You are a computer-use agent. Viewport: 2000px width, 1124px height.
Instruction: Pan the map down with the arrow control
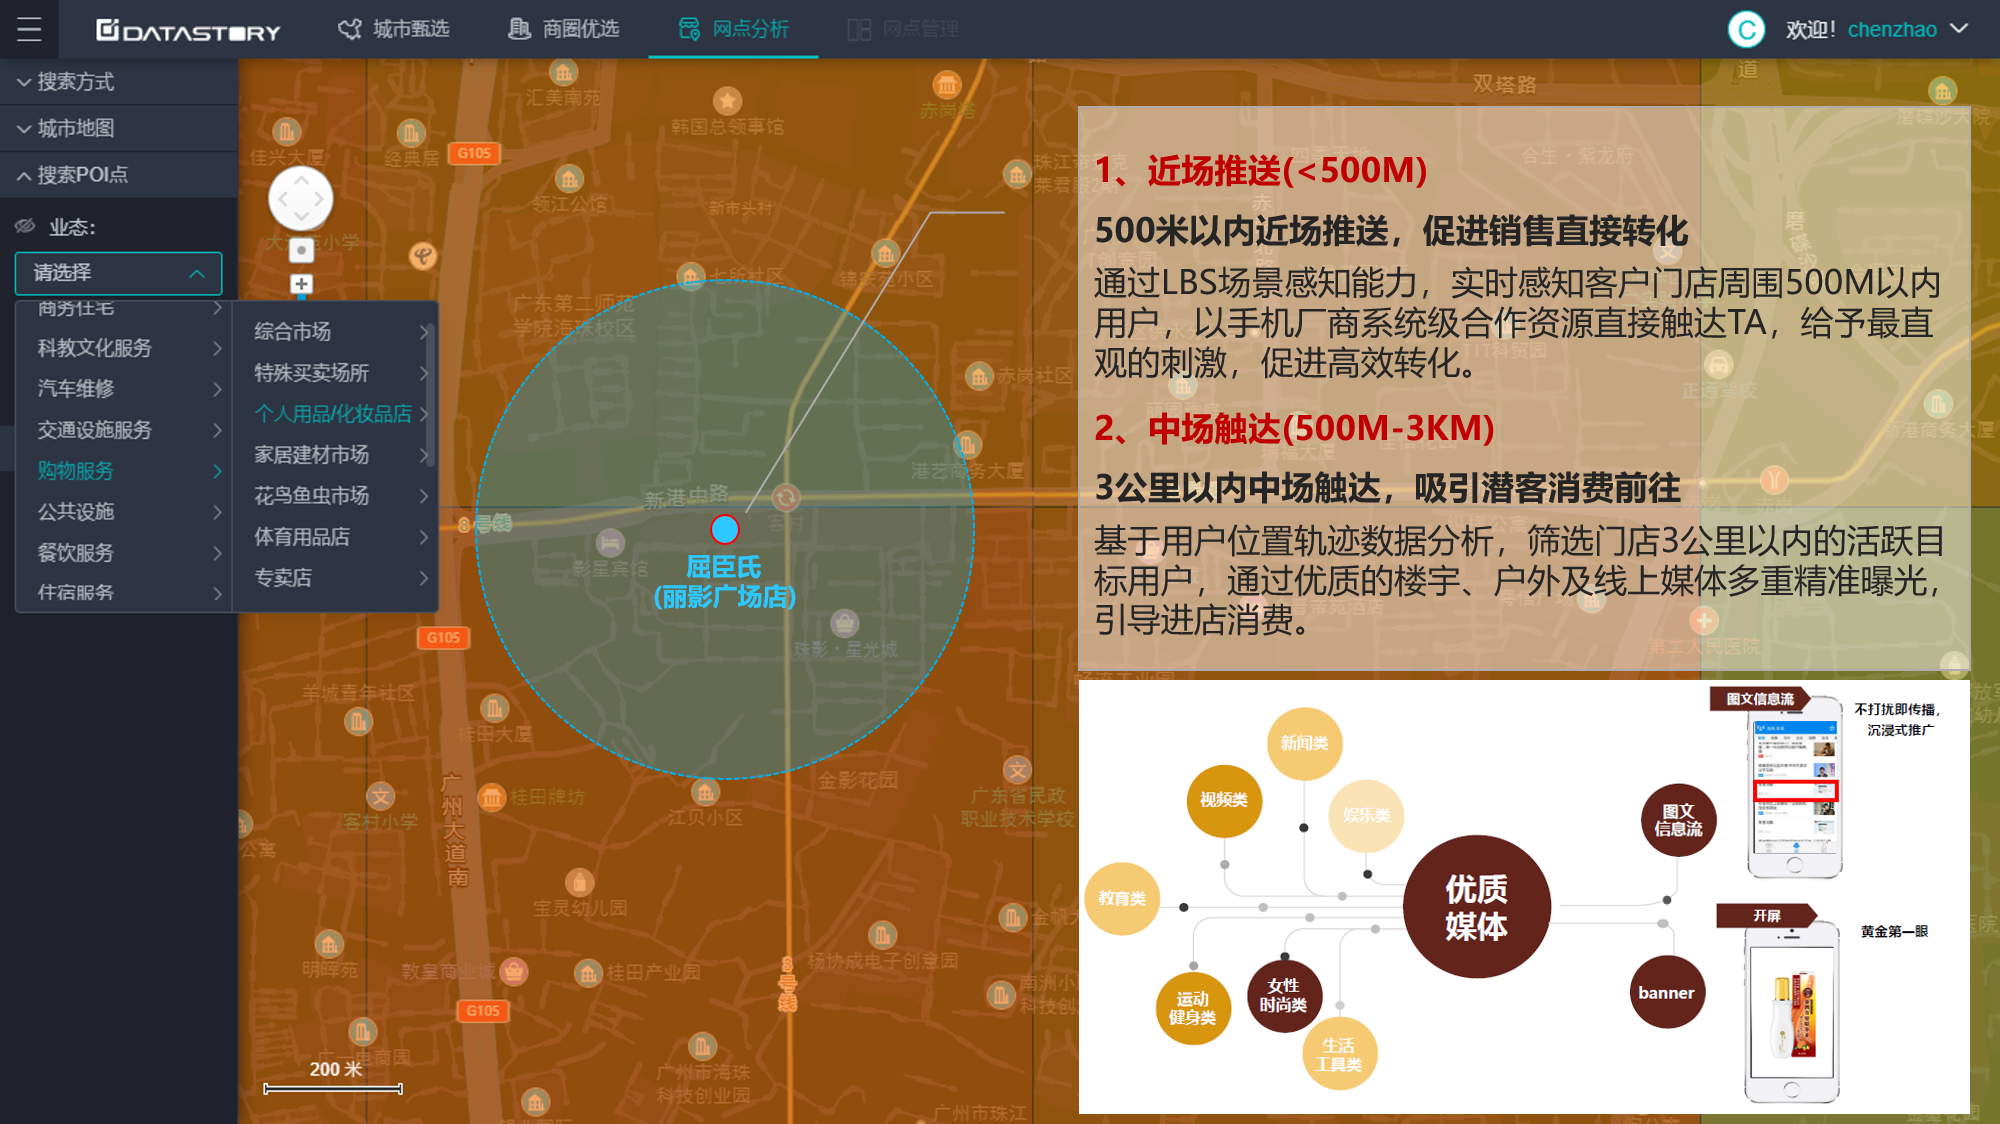[300, 217]
